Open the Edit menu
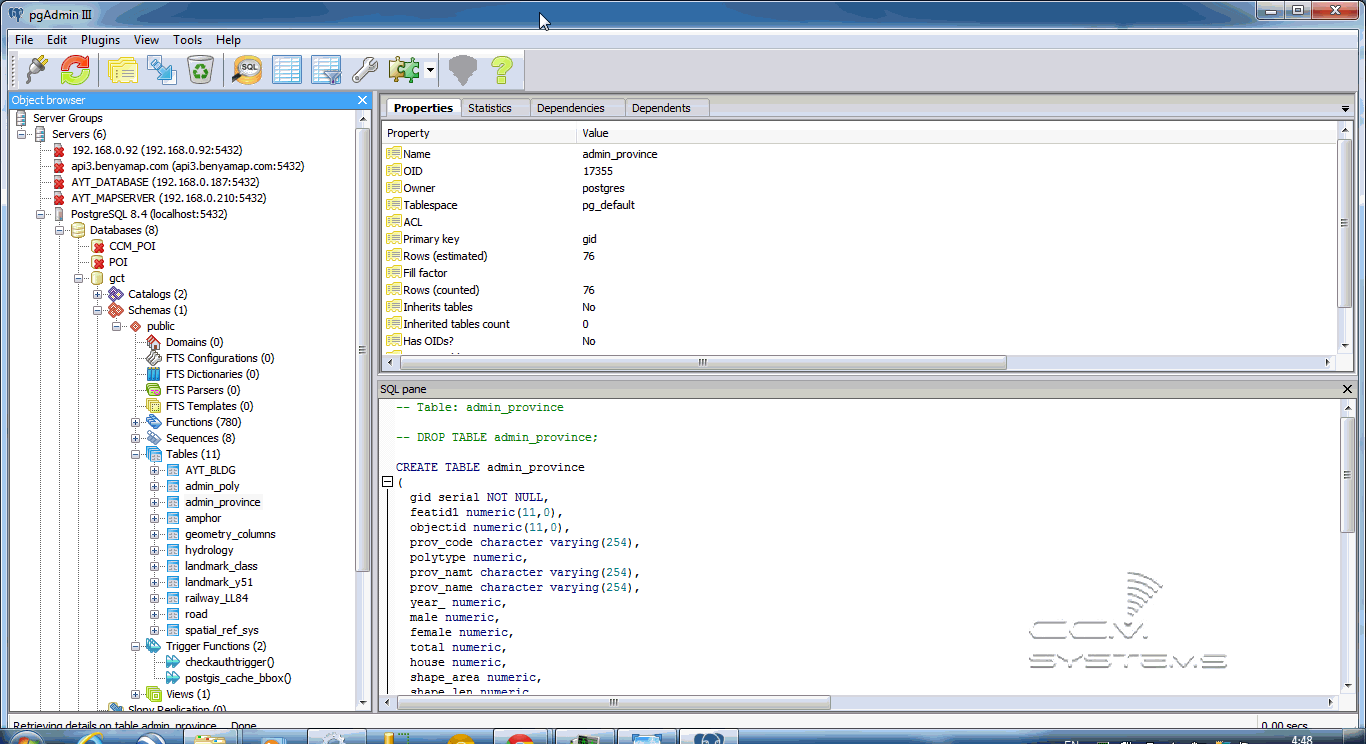The image size is (1366, 744). [x=57, y=40]
